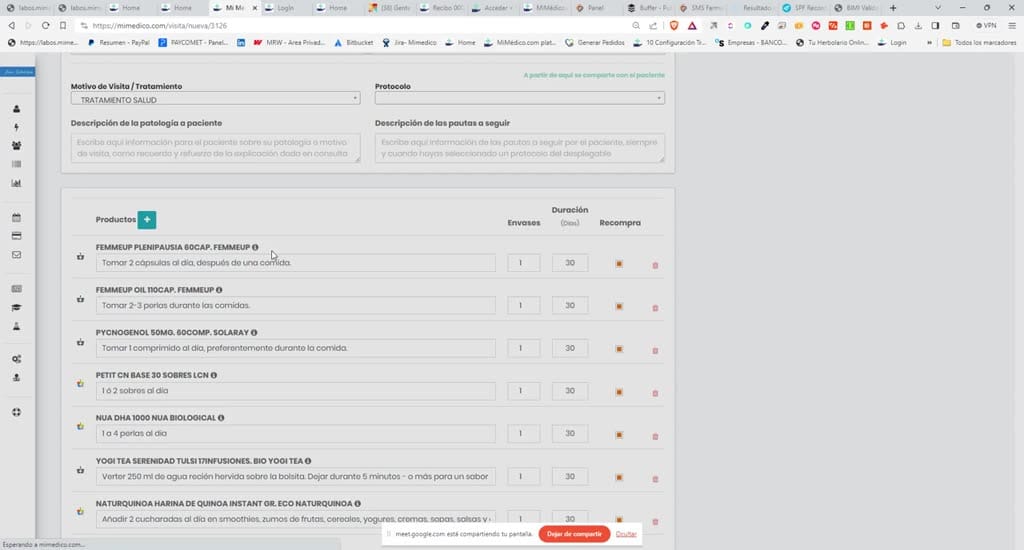Screen dimensions: 1024x550
Task: Delete PETIT CN BASE product with trash icon
Action: coord(655,393)
